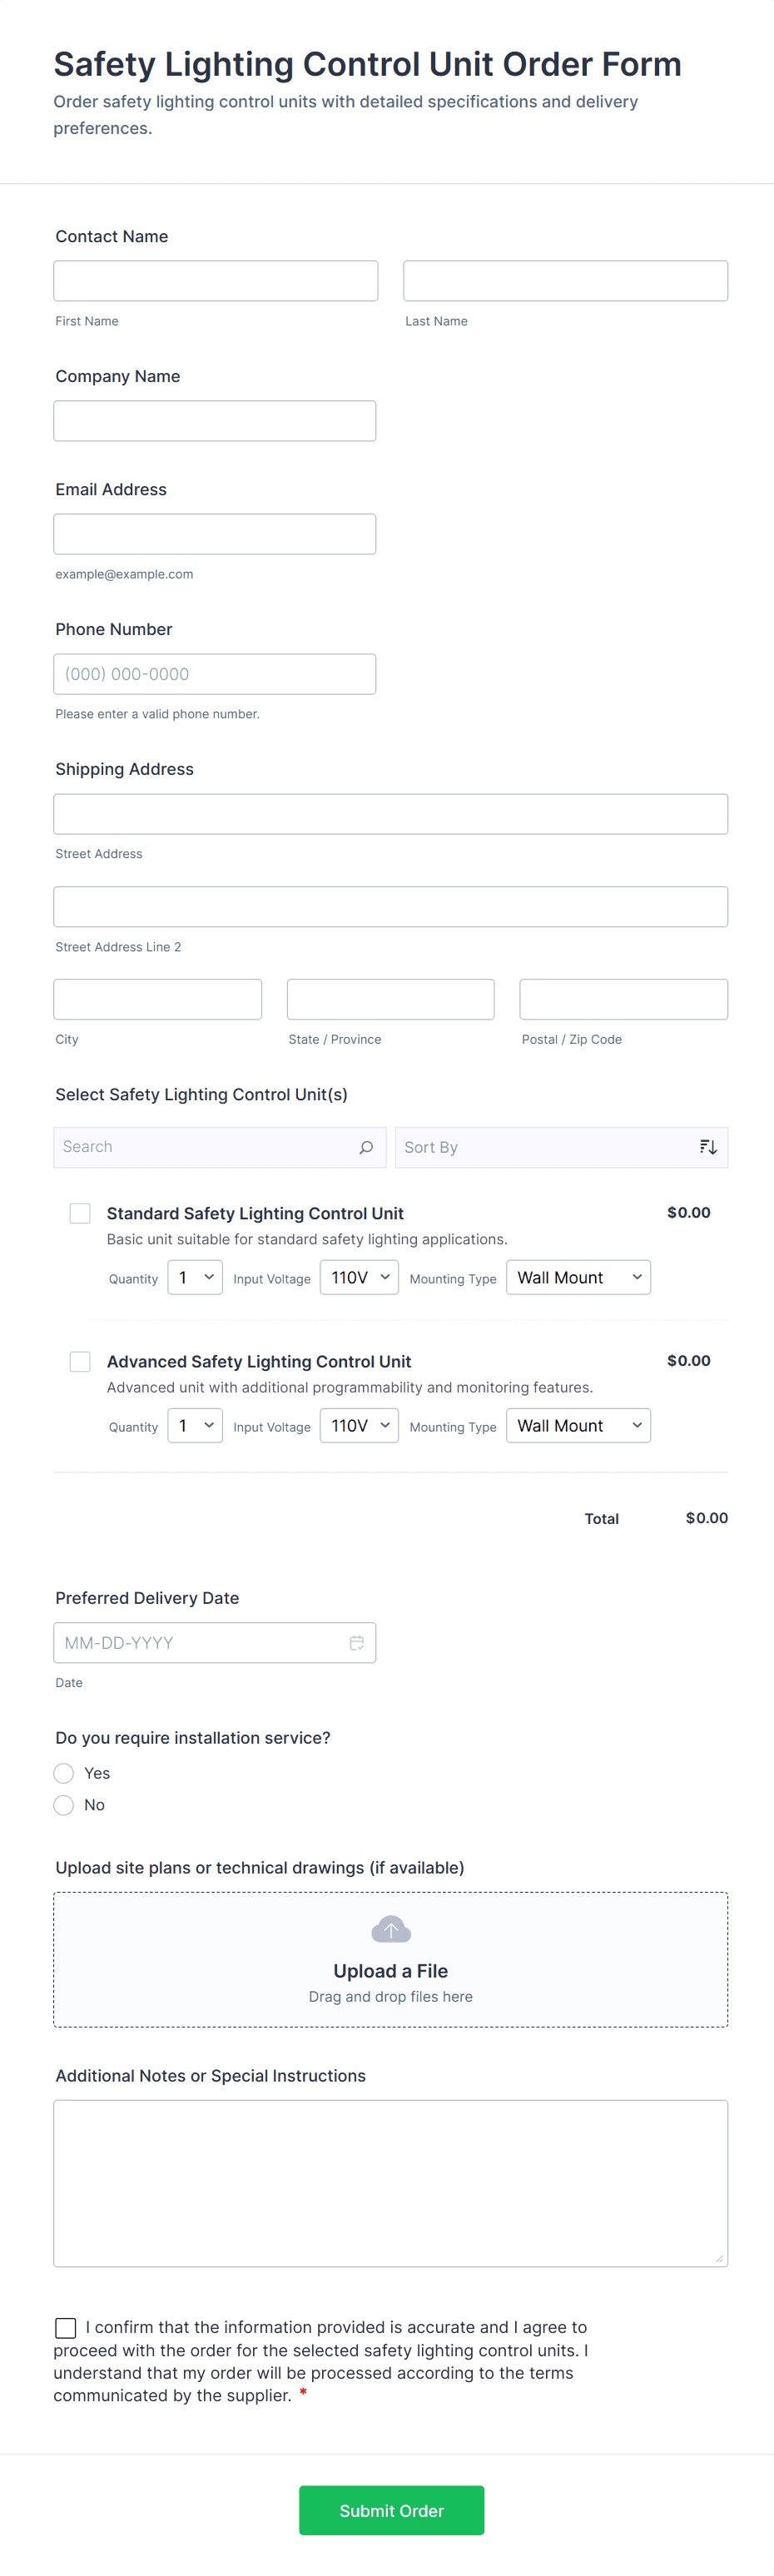Open the calendar icon for delivery date

356,1642
